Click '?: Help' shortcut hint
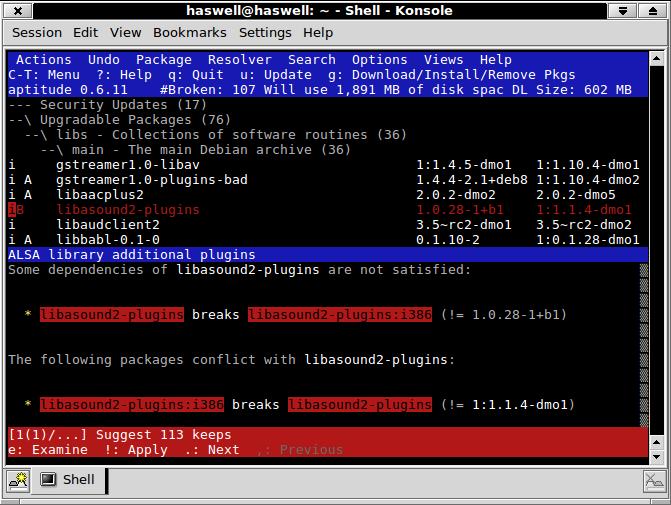Screen dimensions: 671x505 124,75
